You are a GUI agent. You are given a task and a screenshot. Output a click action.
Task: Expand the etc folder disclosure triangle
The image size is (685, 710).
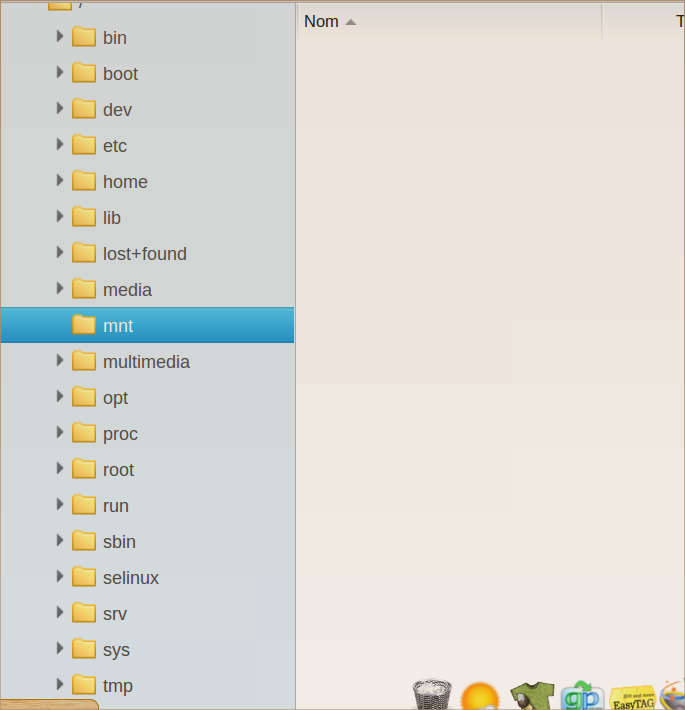click(59, 144)
